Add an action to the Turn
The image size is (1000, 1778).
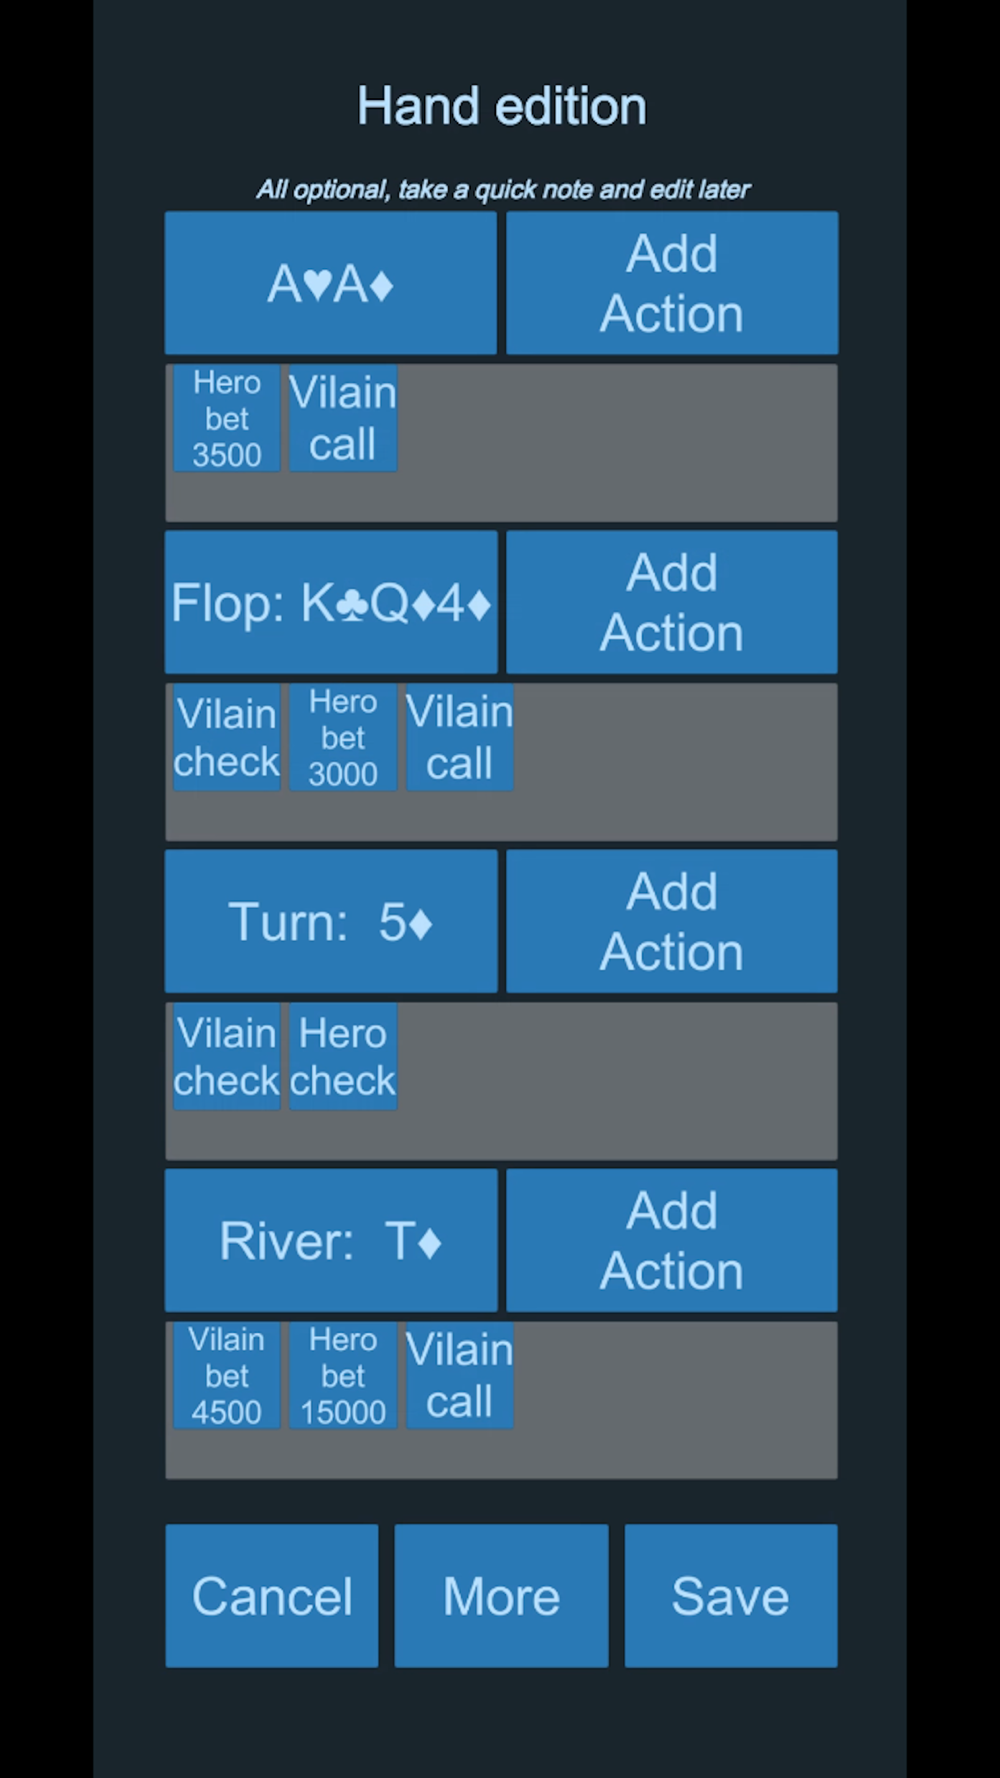pos(671,921)
